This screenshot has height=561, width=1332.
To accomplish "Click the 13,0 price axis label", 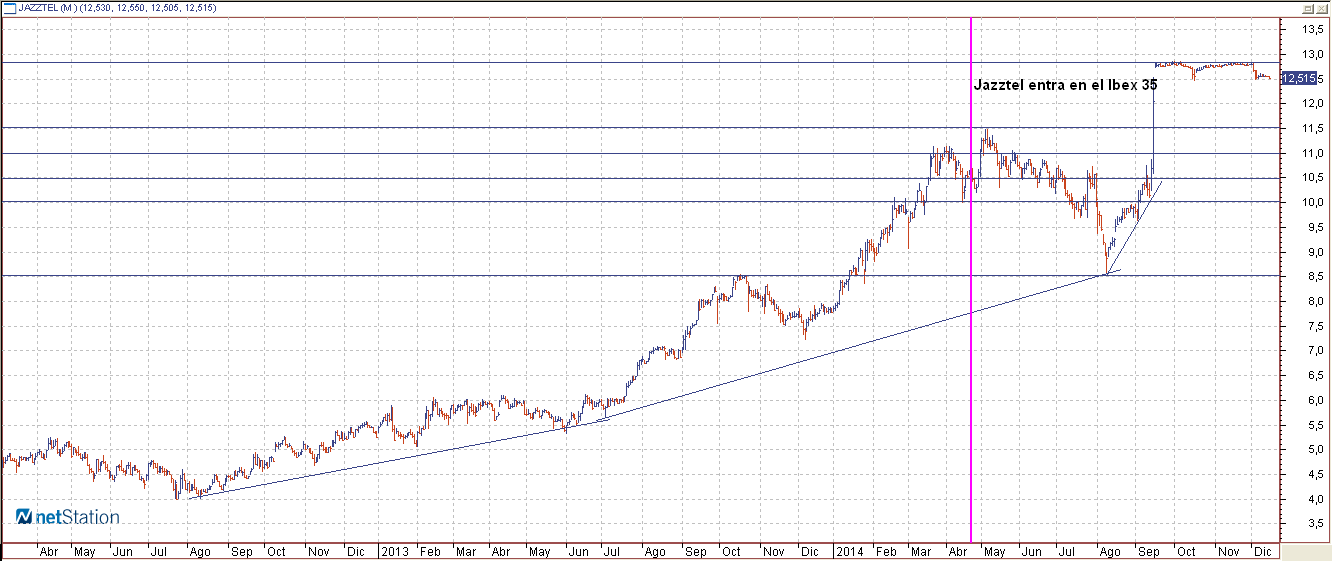I will [1313, 54].
